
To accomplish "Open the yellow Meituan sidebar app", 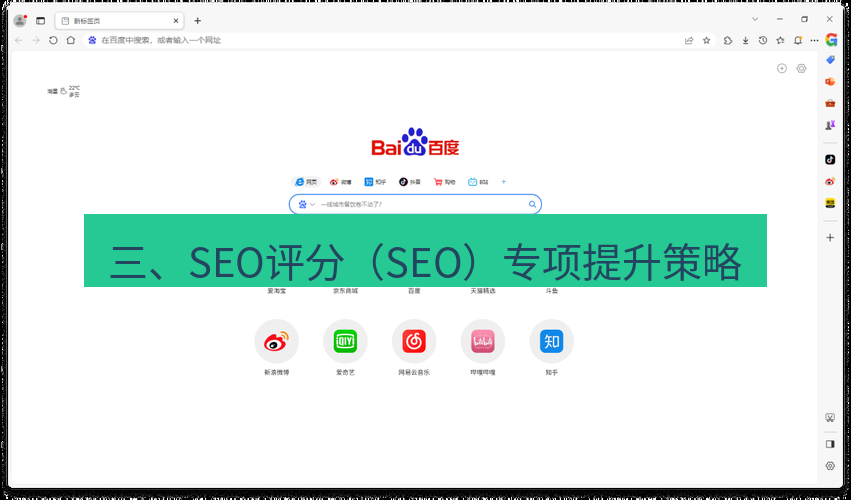I will coord(830,203).
